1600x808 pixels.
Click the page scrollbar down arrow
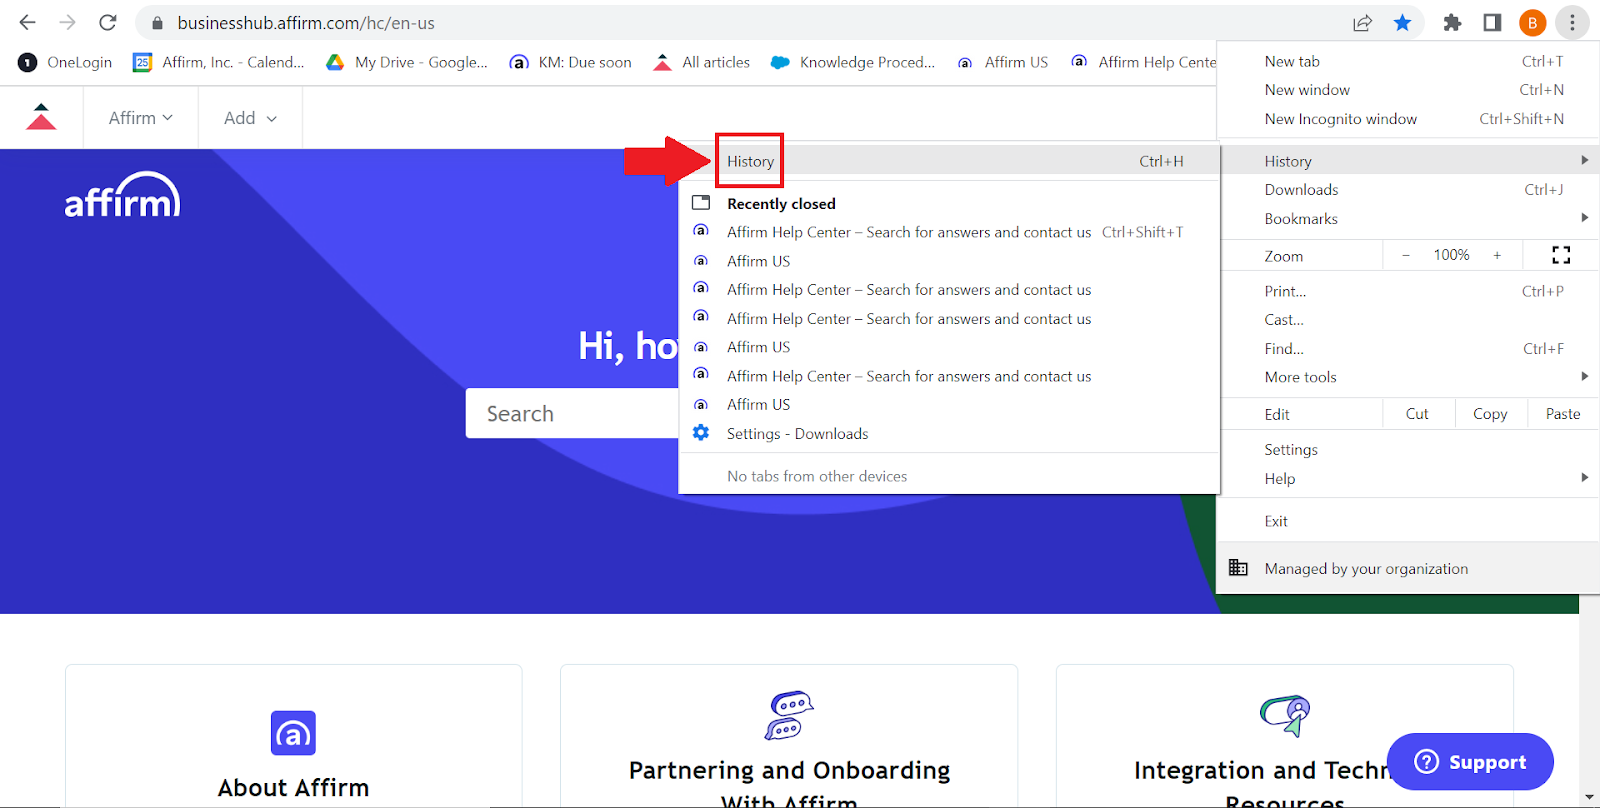click(x=1589, y=797)
